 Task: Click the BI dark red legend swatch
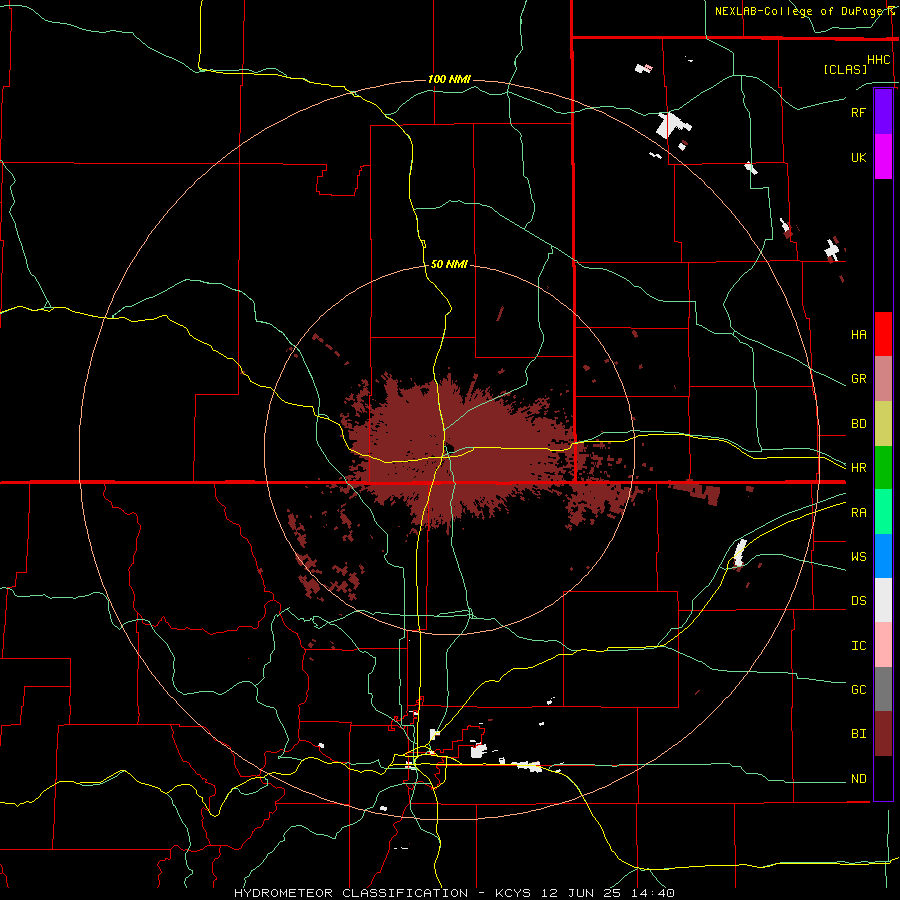coord(883,734)
